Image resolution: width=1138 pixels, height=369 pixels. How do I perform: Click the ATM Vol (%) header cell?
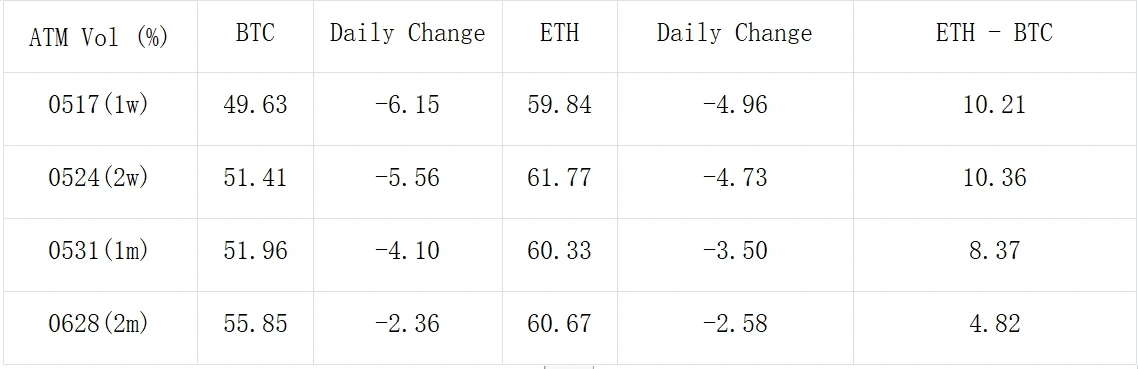[x=100, y=36]
